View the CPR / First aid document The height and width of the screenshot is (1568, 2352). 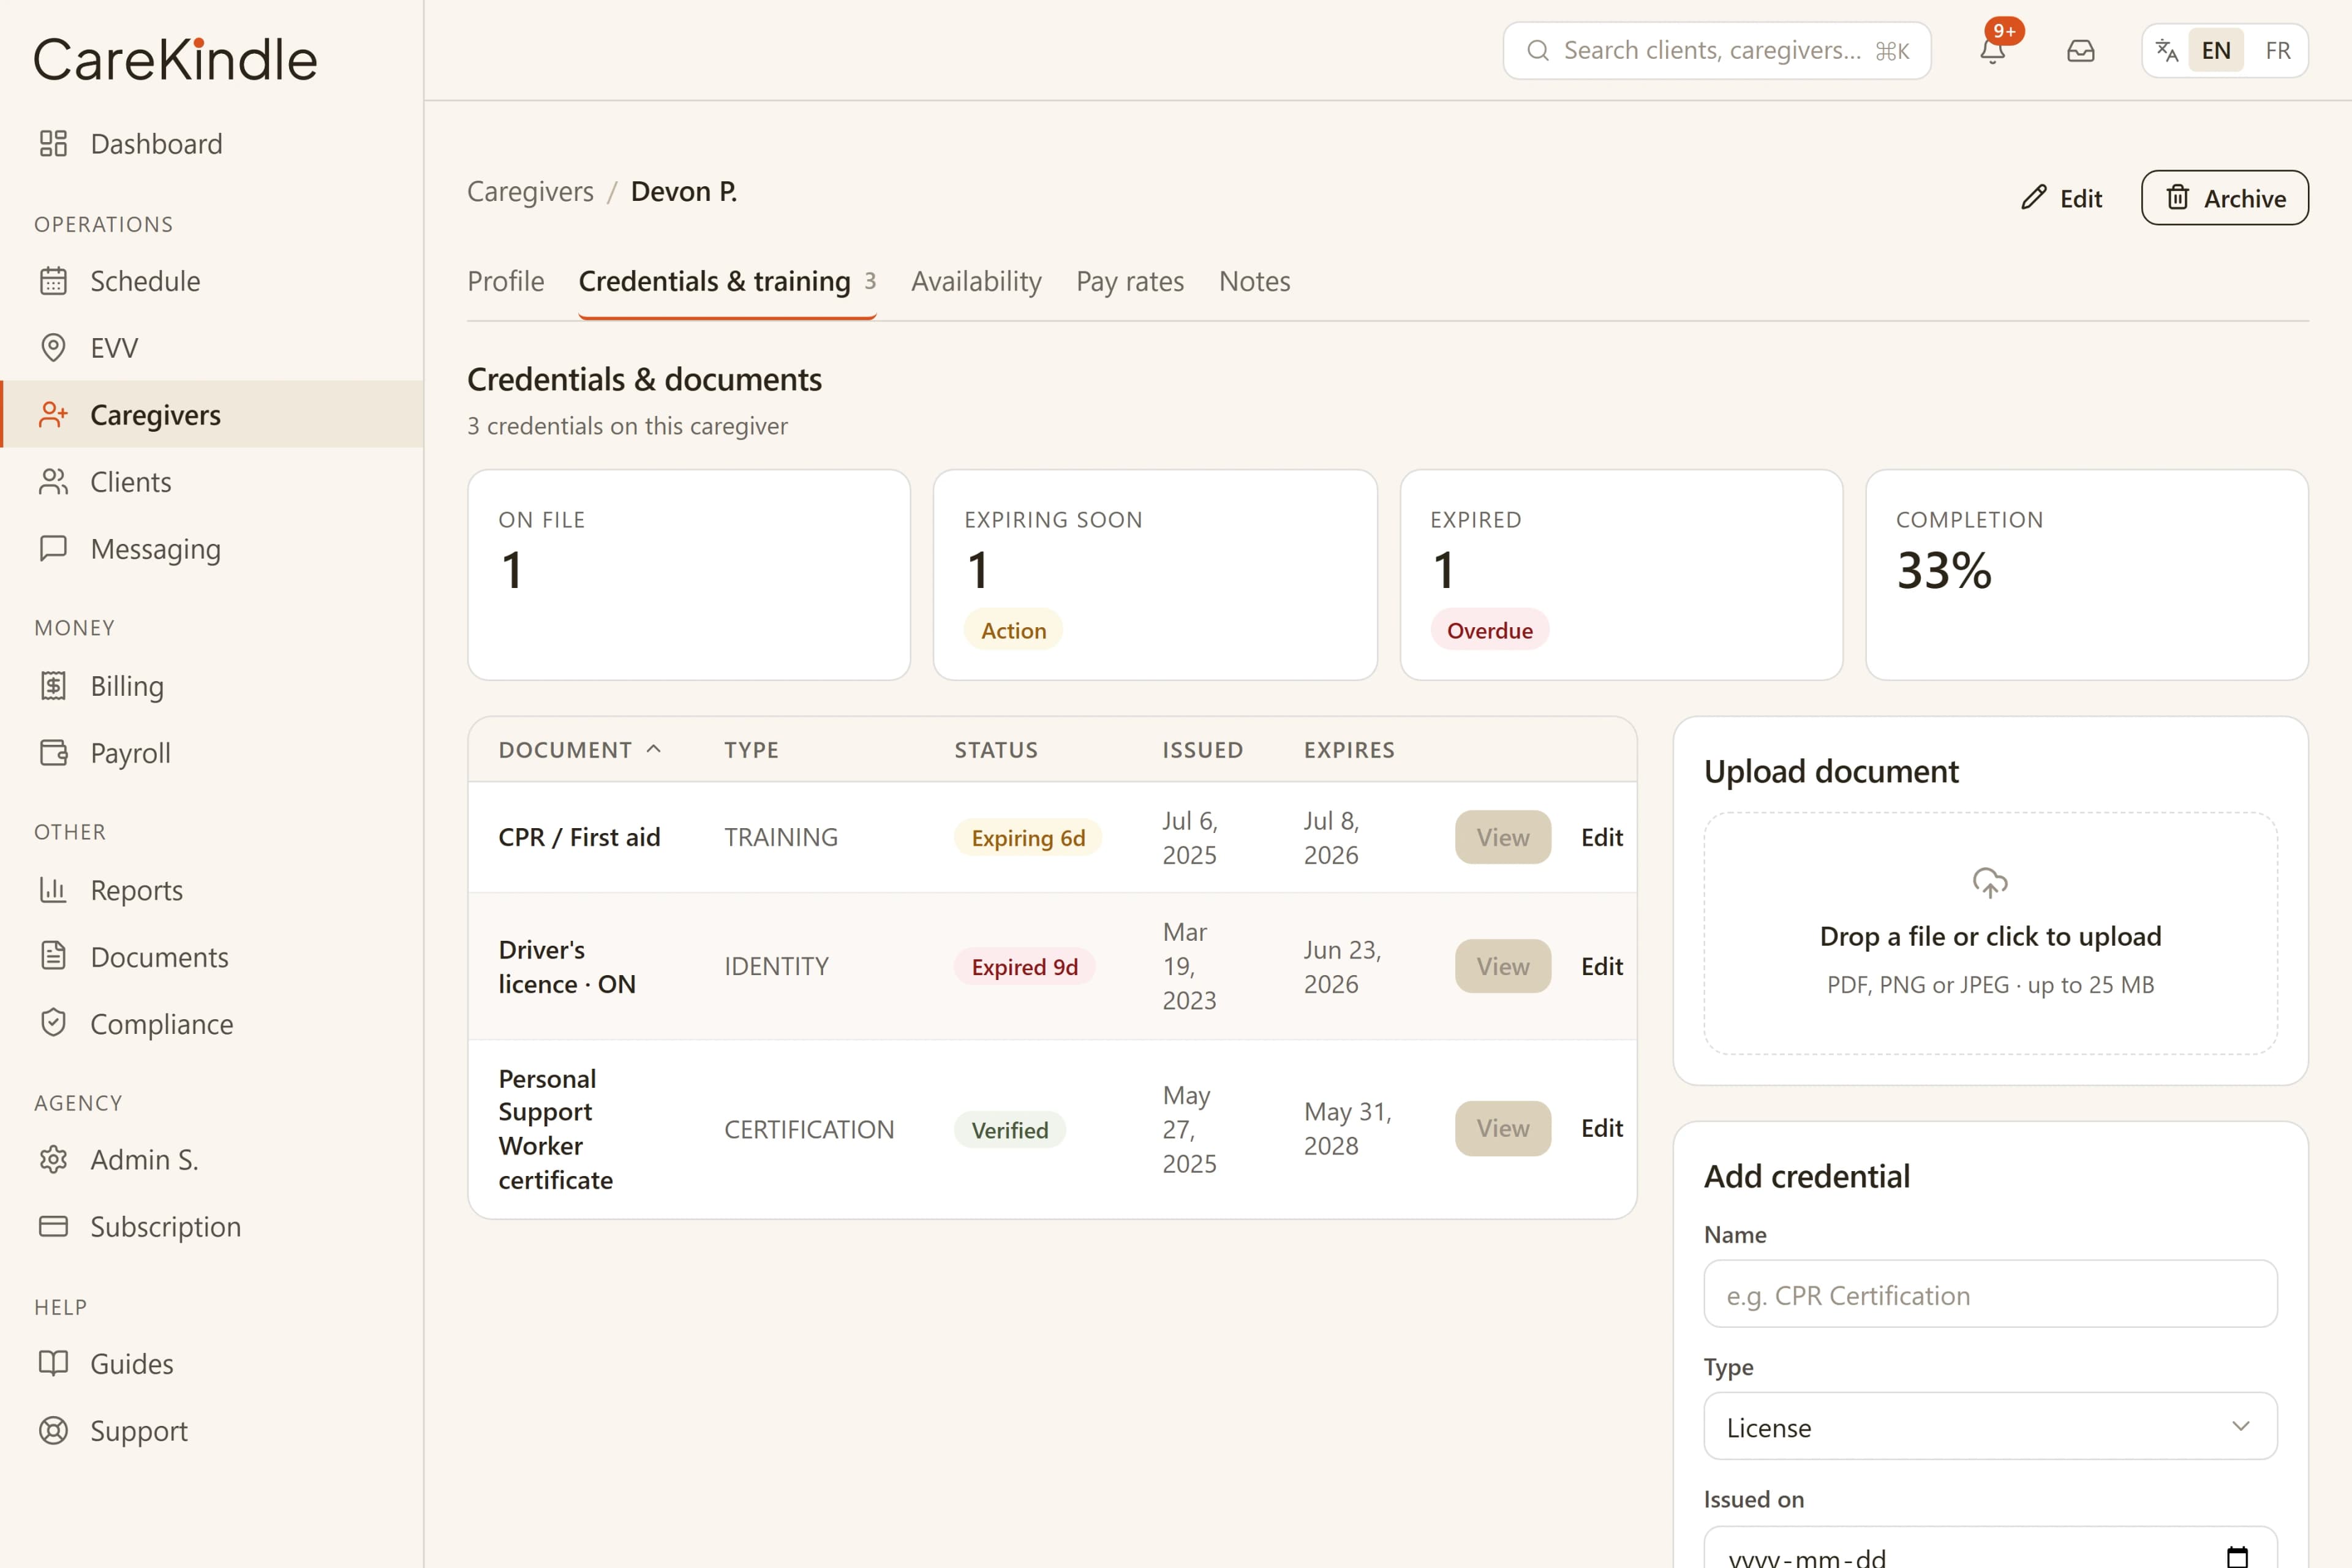pyautogui.click(x=1502, y=838)
